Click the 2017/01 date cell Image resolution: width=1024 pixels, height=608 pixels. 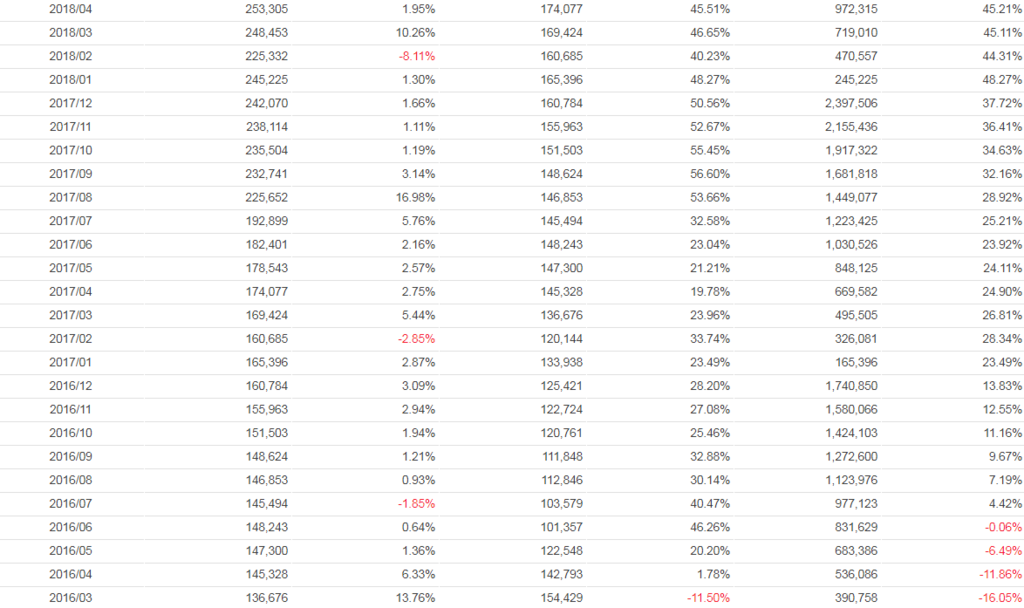pyautogui.click(x=68, y=363)
